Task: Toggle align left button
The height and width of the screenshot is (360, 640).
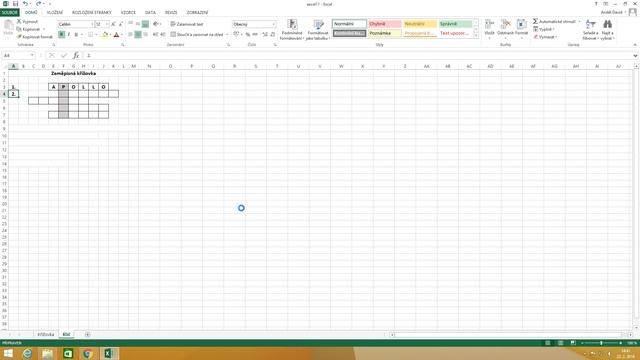Action: [130, 35]
